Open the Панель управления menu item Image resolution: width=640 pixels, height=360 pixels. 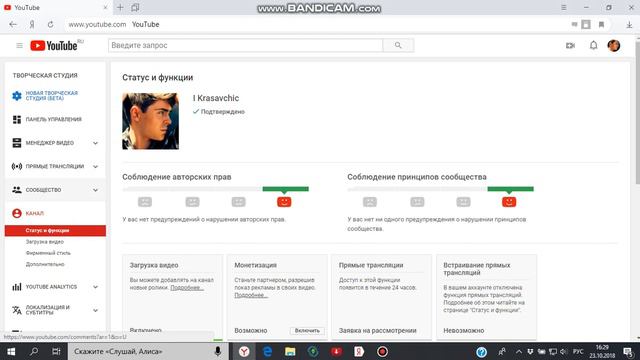pyautogui.click(x=53, y=119)
